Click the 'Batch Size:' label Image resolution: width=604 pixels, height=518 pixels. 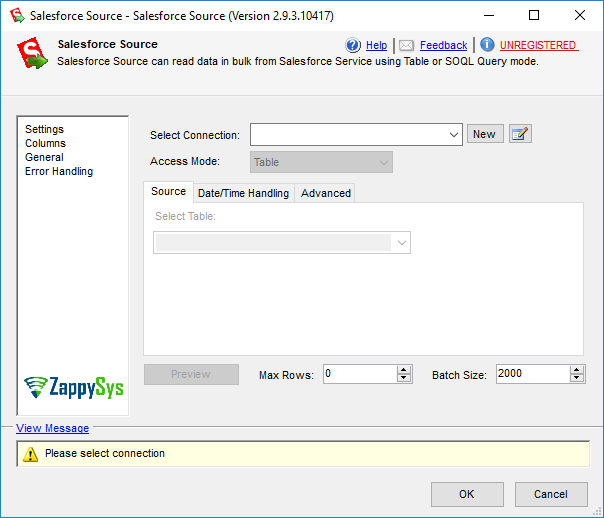coord(459,375)
